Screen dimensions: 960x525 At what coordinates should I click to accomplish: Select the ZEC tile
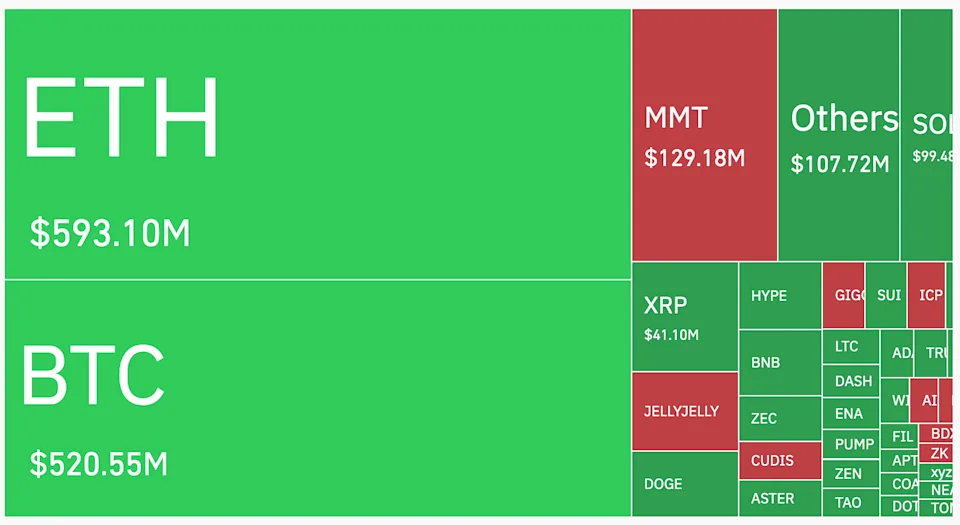[780, 419]
